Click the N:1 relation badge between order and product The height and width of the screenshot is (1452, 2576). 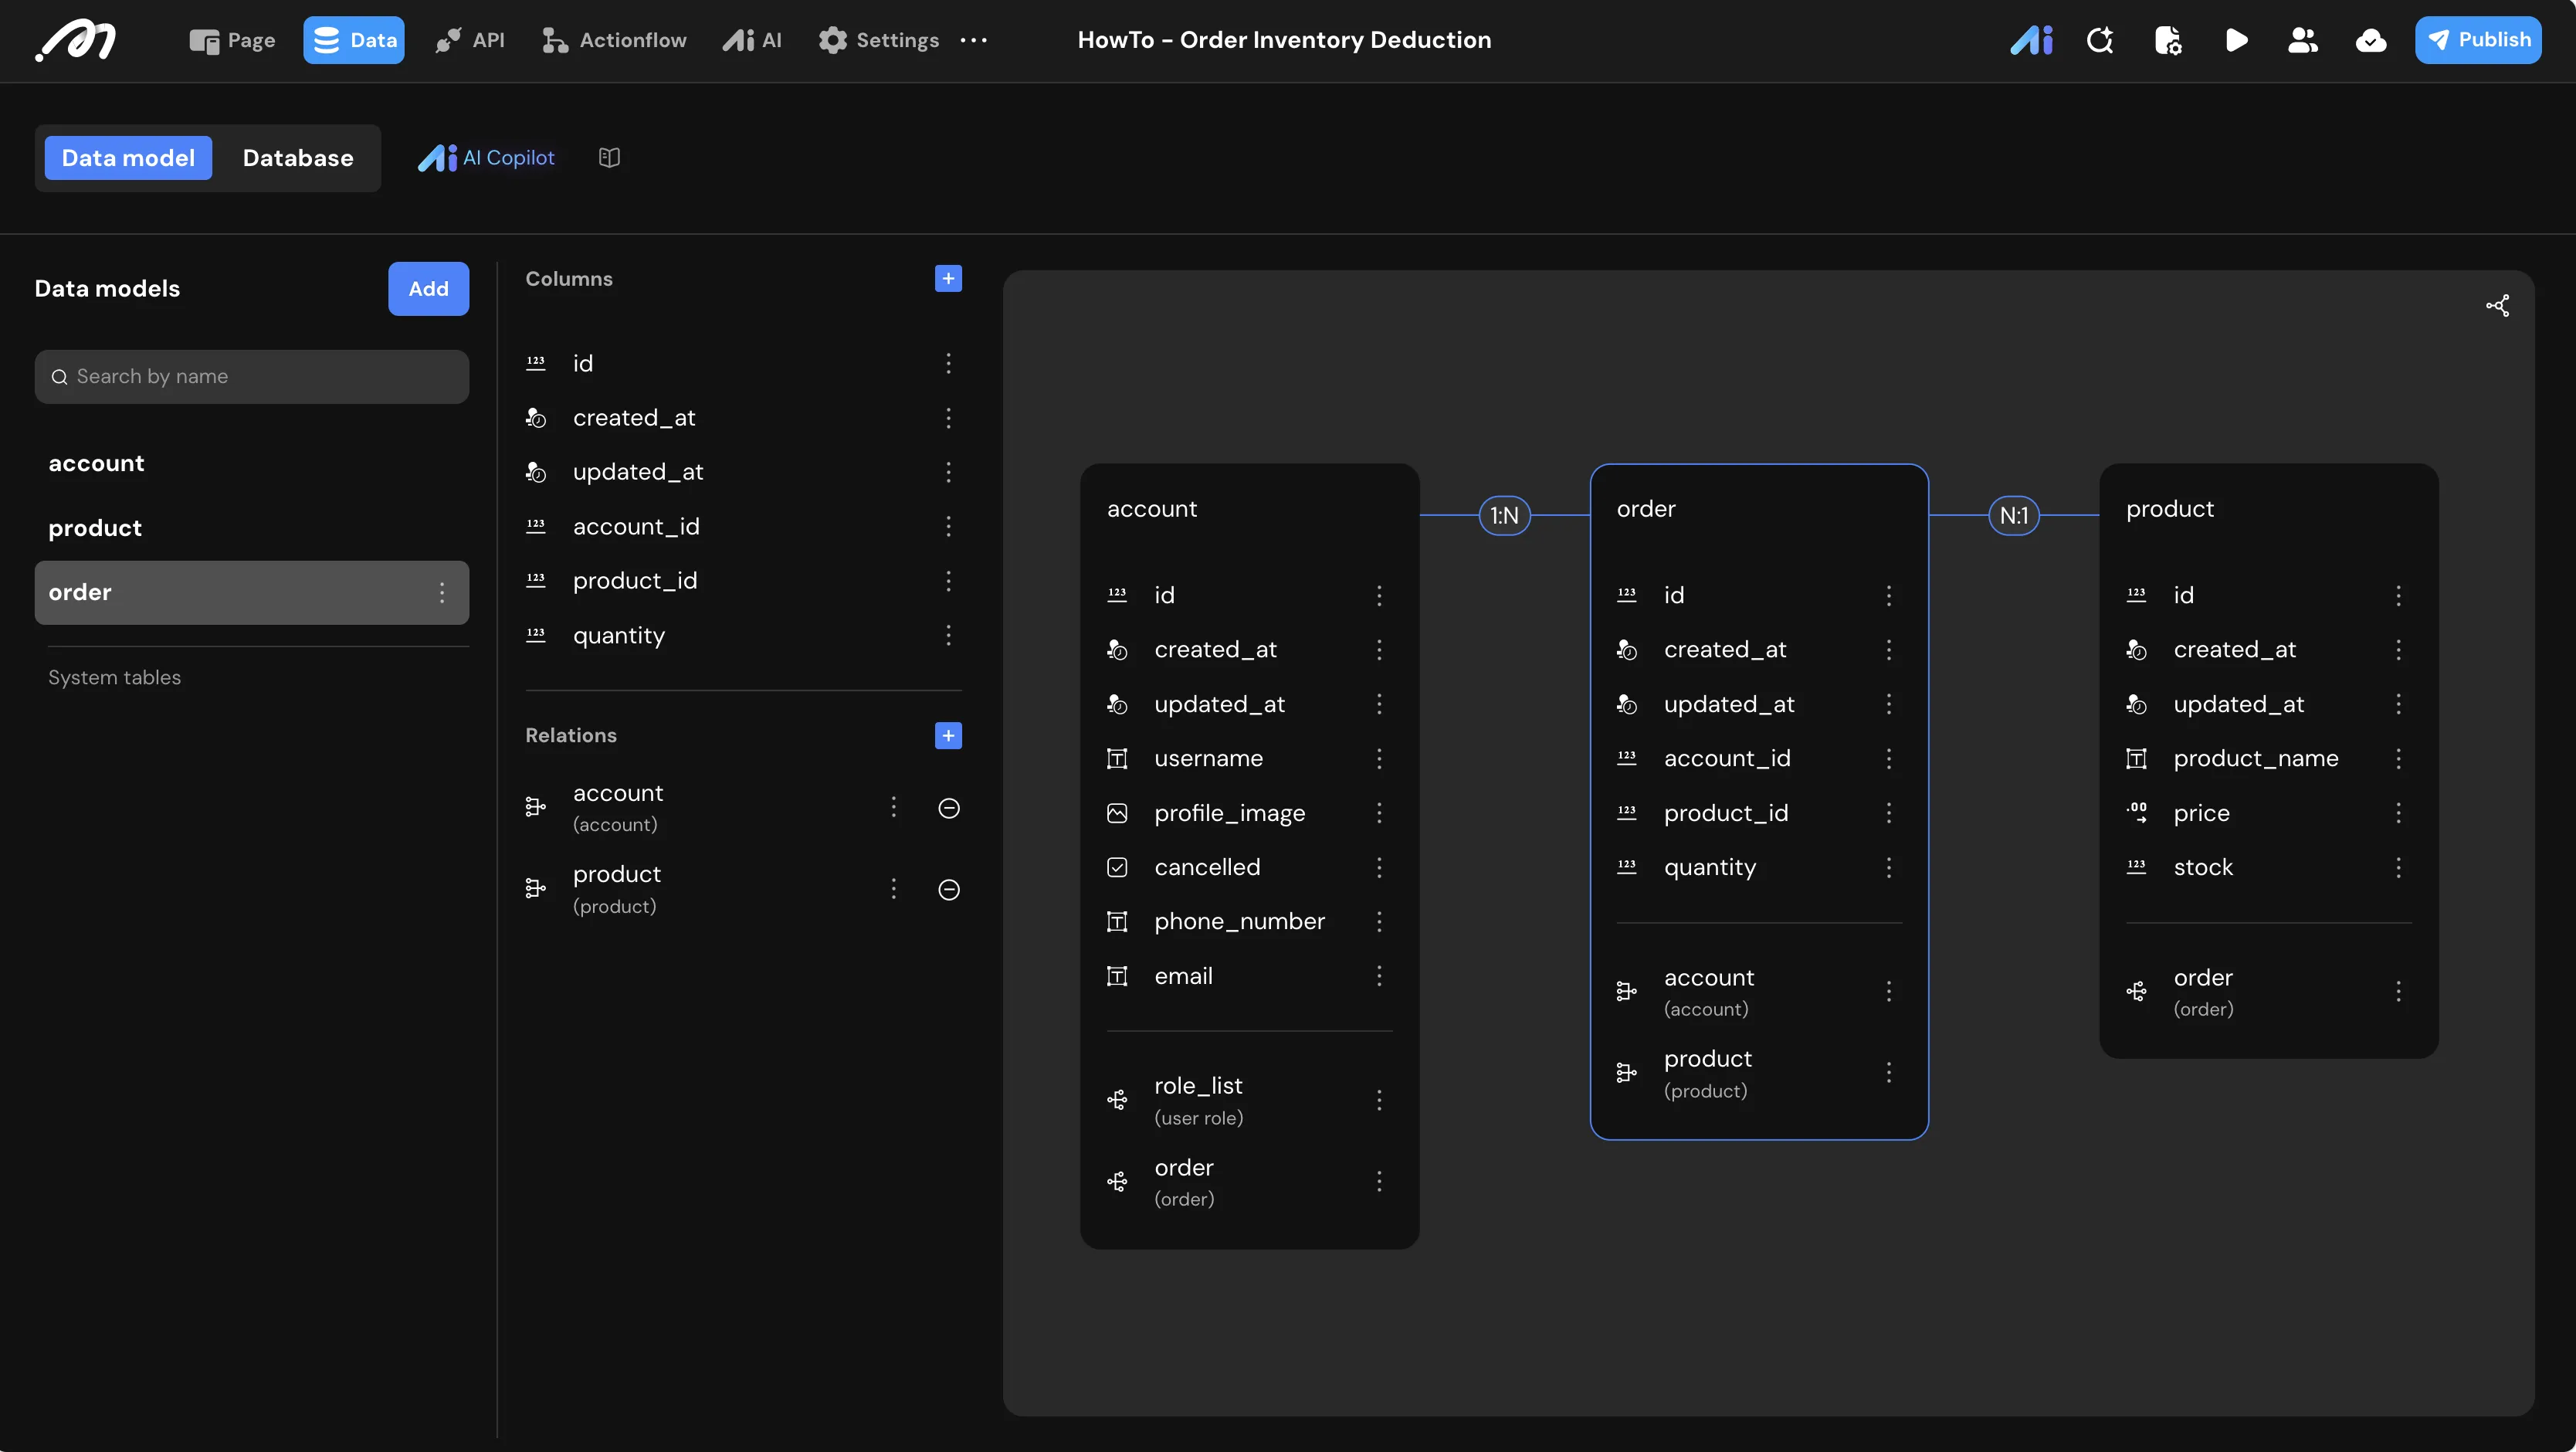[2014, 515]
